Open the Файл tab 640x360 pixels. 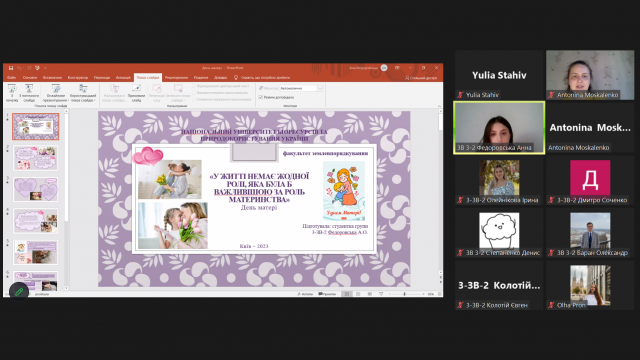point(11,78)
